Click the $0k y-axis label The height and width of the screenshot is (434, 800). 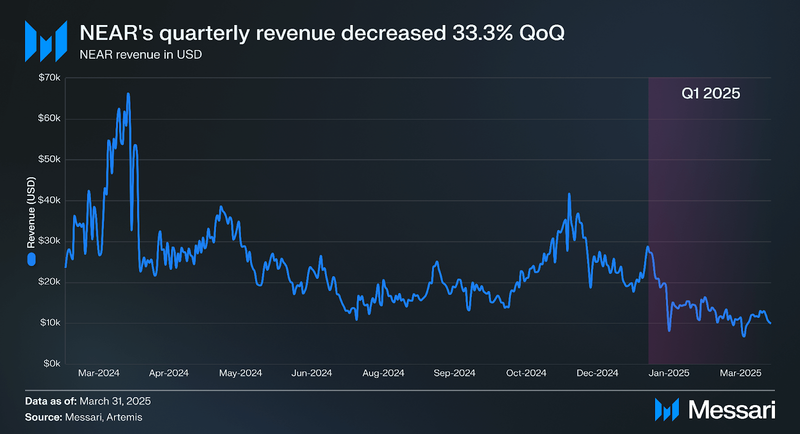click(x=52, y=364)
